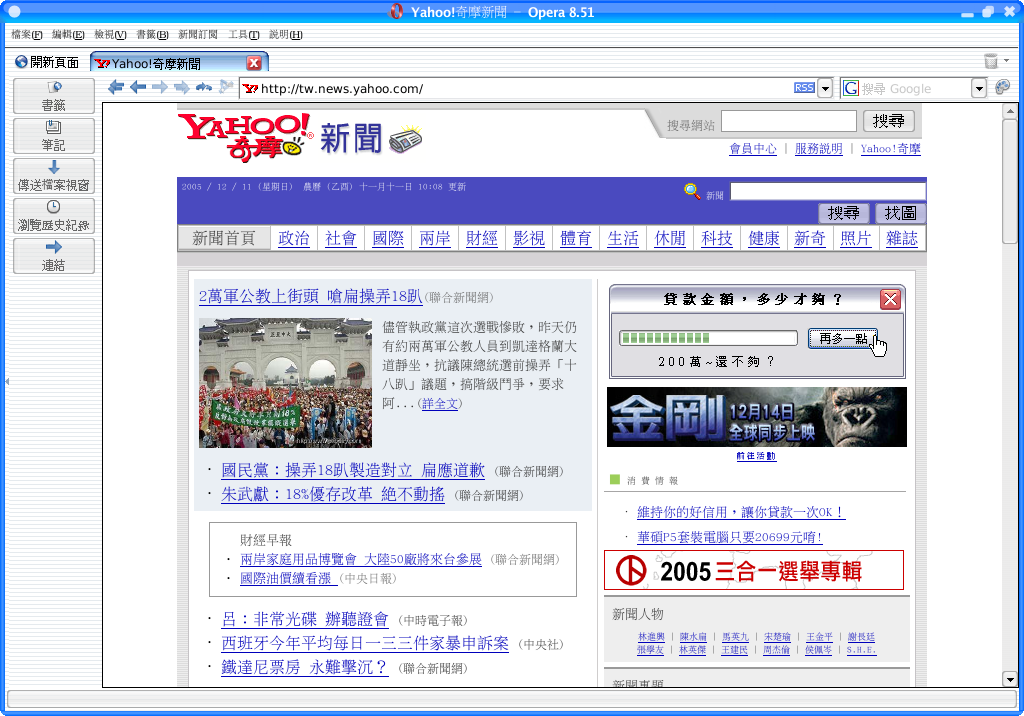Image resolution: width=1024 pixels, height=716 pixels.
Task: Open the 瀏覽歷史紀錄 history sidebar panel
Action: click(54, 216)
